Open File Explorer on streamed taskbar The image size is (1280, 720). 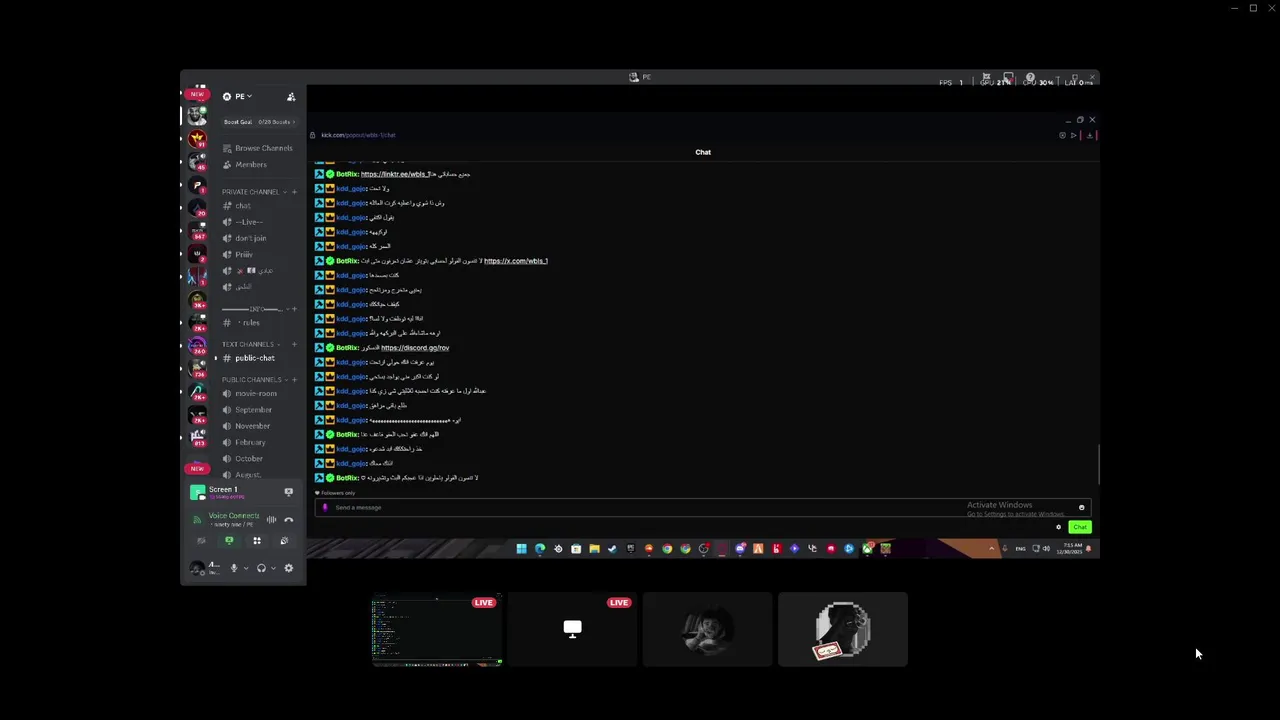click(x=594, y=549)
